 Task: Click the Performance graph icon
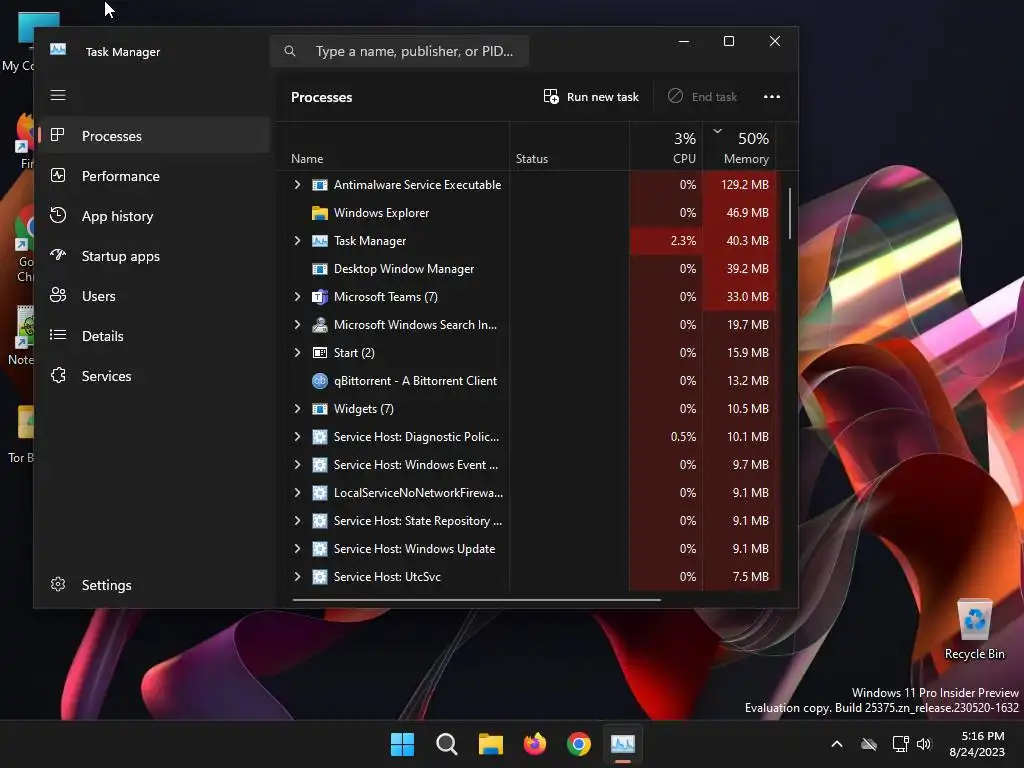click(x=58, y=175)
